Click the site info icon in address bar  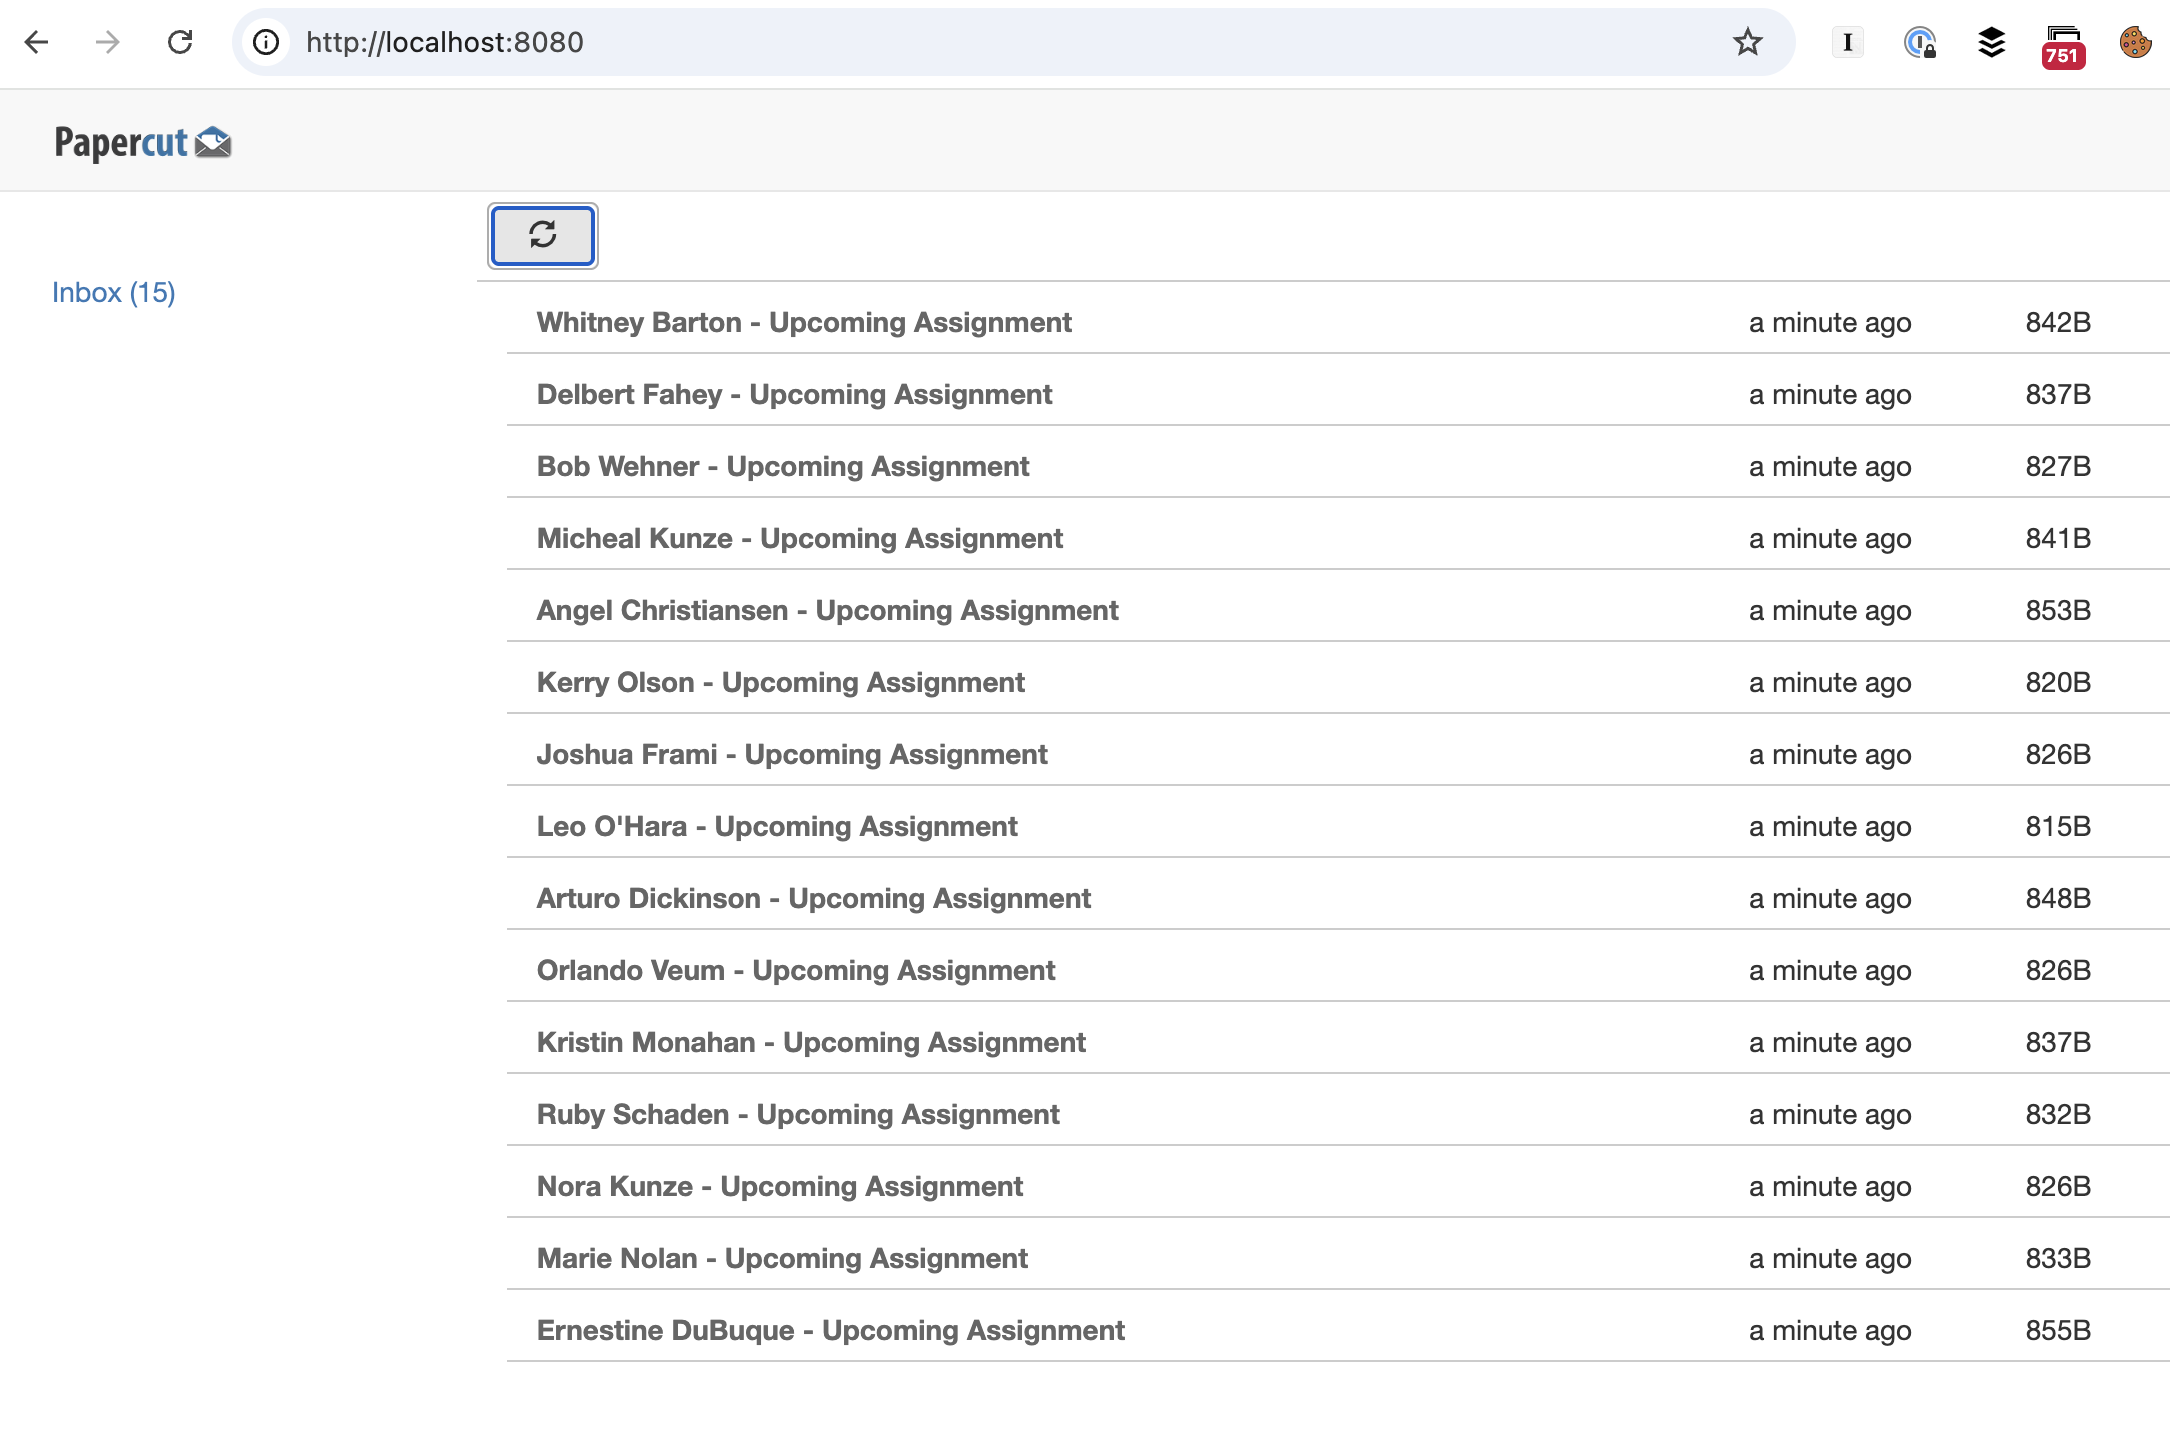[266, 42]
